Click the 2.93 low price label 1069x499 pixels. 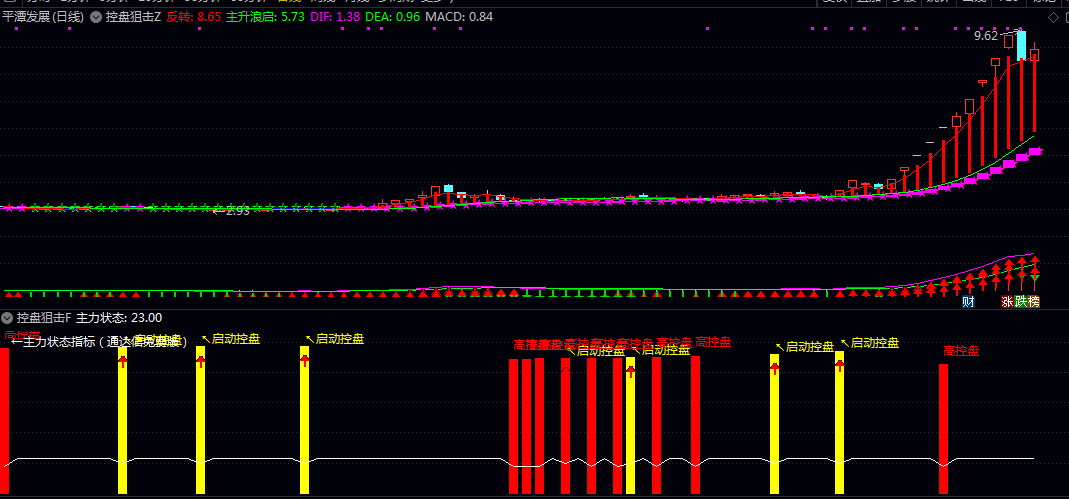(x=237, y=211)
